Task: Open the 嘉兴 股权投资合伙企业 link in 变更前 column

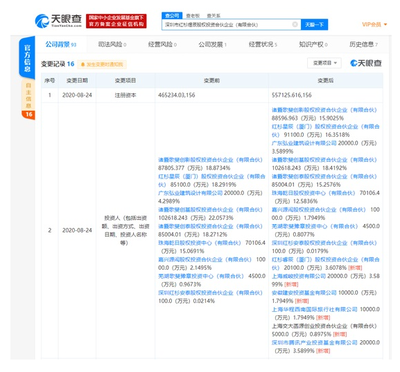Action: (205, 259)
